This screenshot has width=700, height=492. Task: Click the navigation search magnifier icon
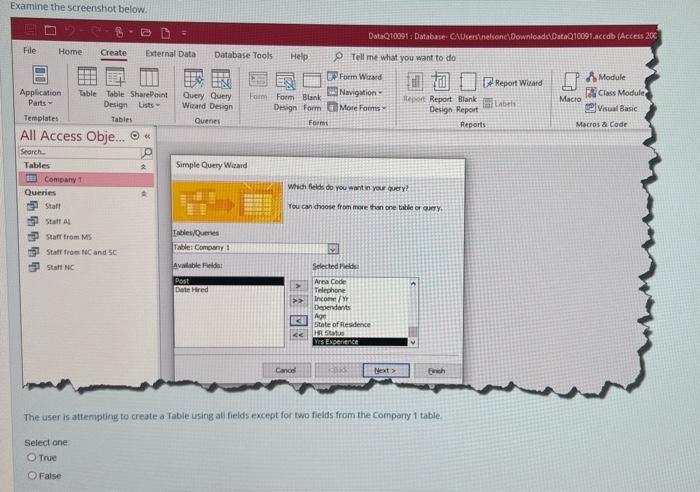tap(146, 153)
